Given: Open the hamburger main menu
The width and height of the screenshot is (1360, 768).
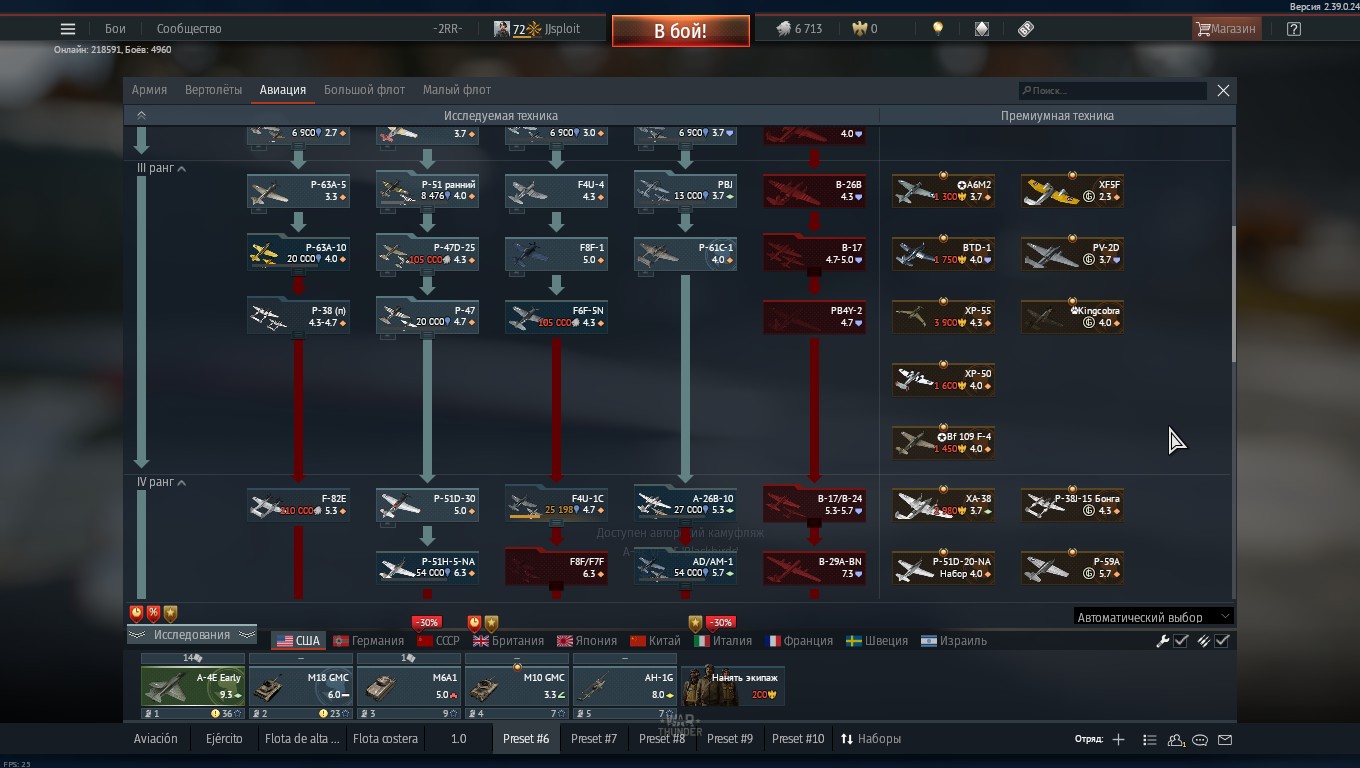Looking at the screenshot, I should pos(68,29).
